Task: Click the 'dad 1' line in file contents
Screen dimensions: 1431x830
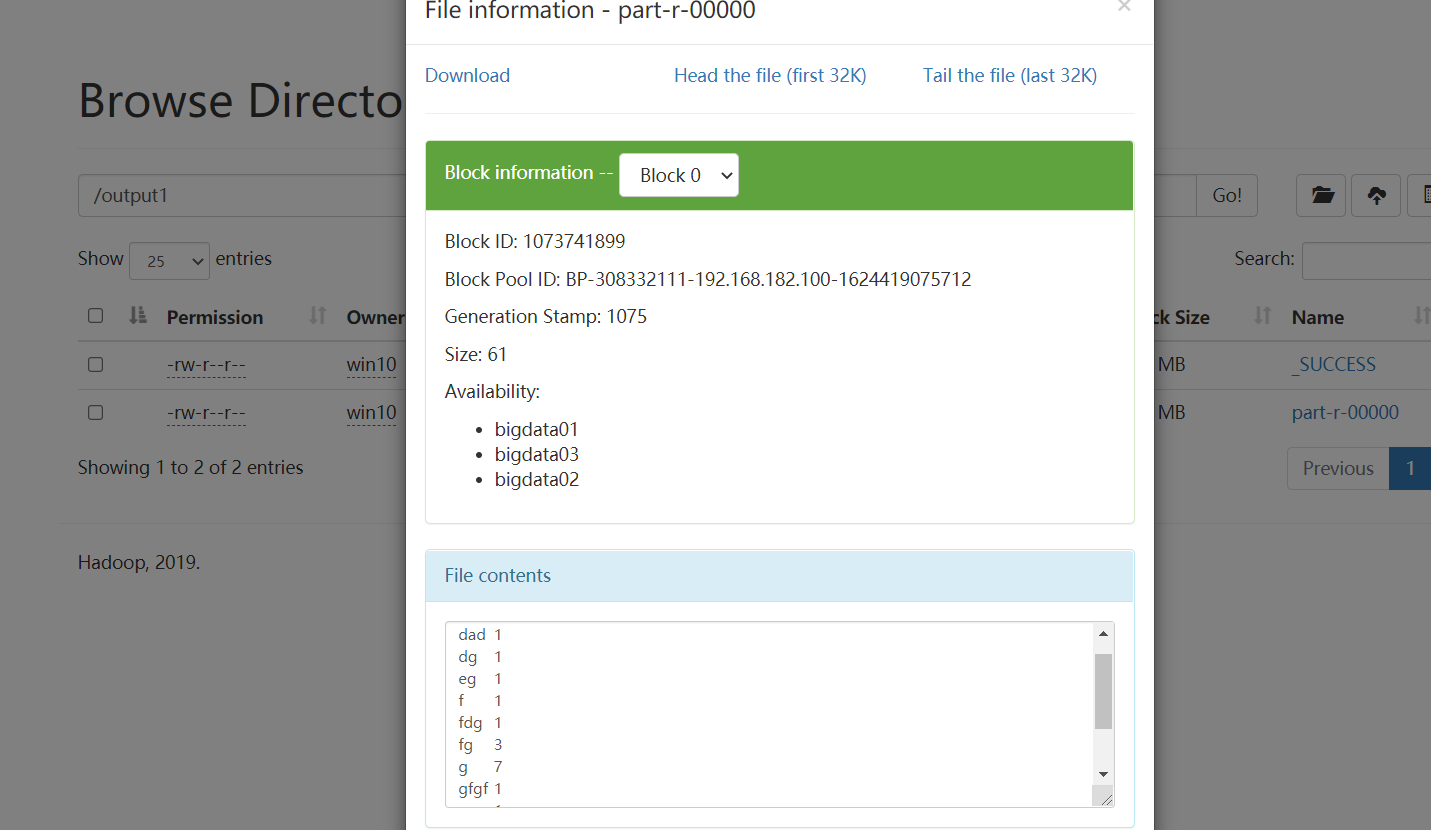Action: (480, 635)
